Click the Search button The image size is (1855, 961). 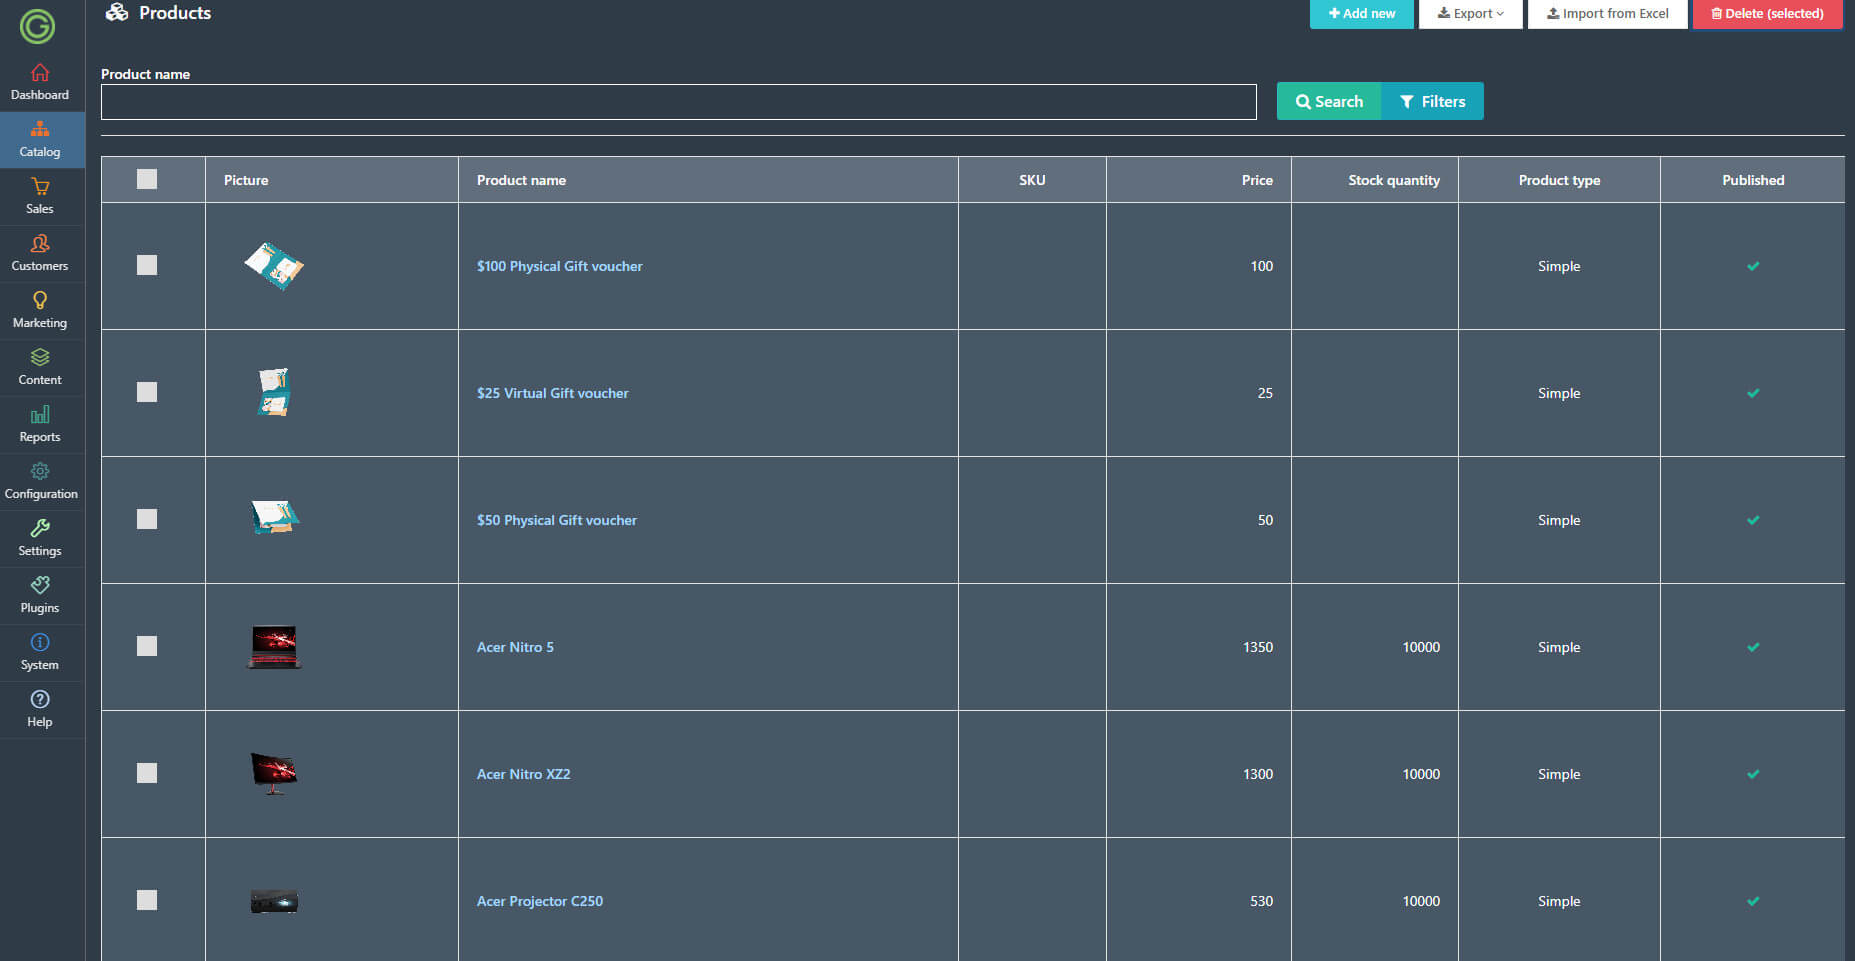click(x=1329, y=101)
